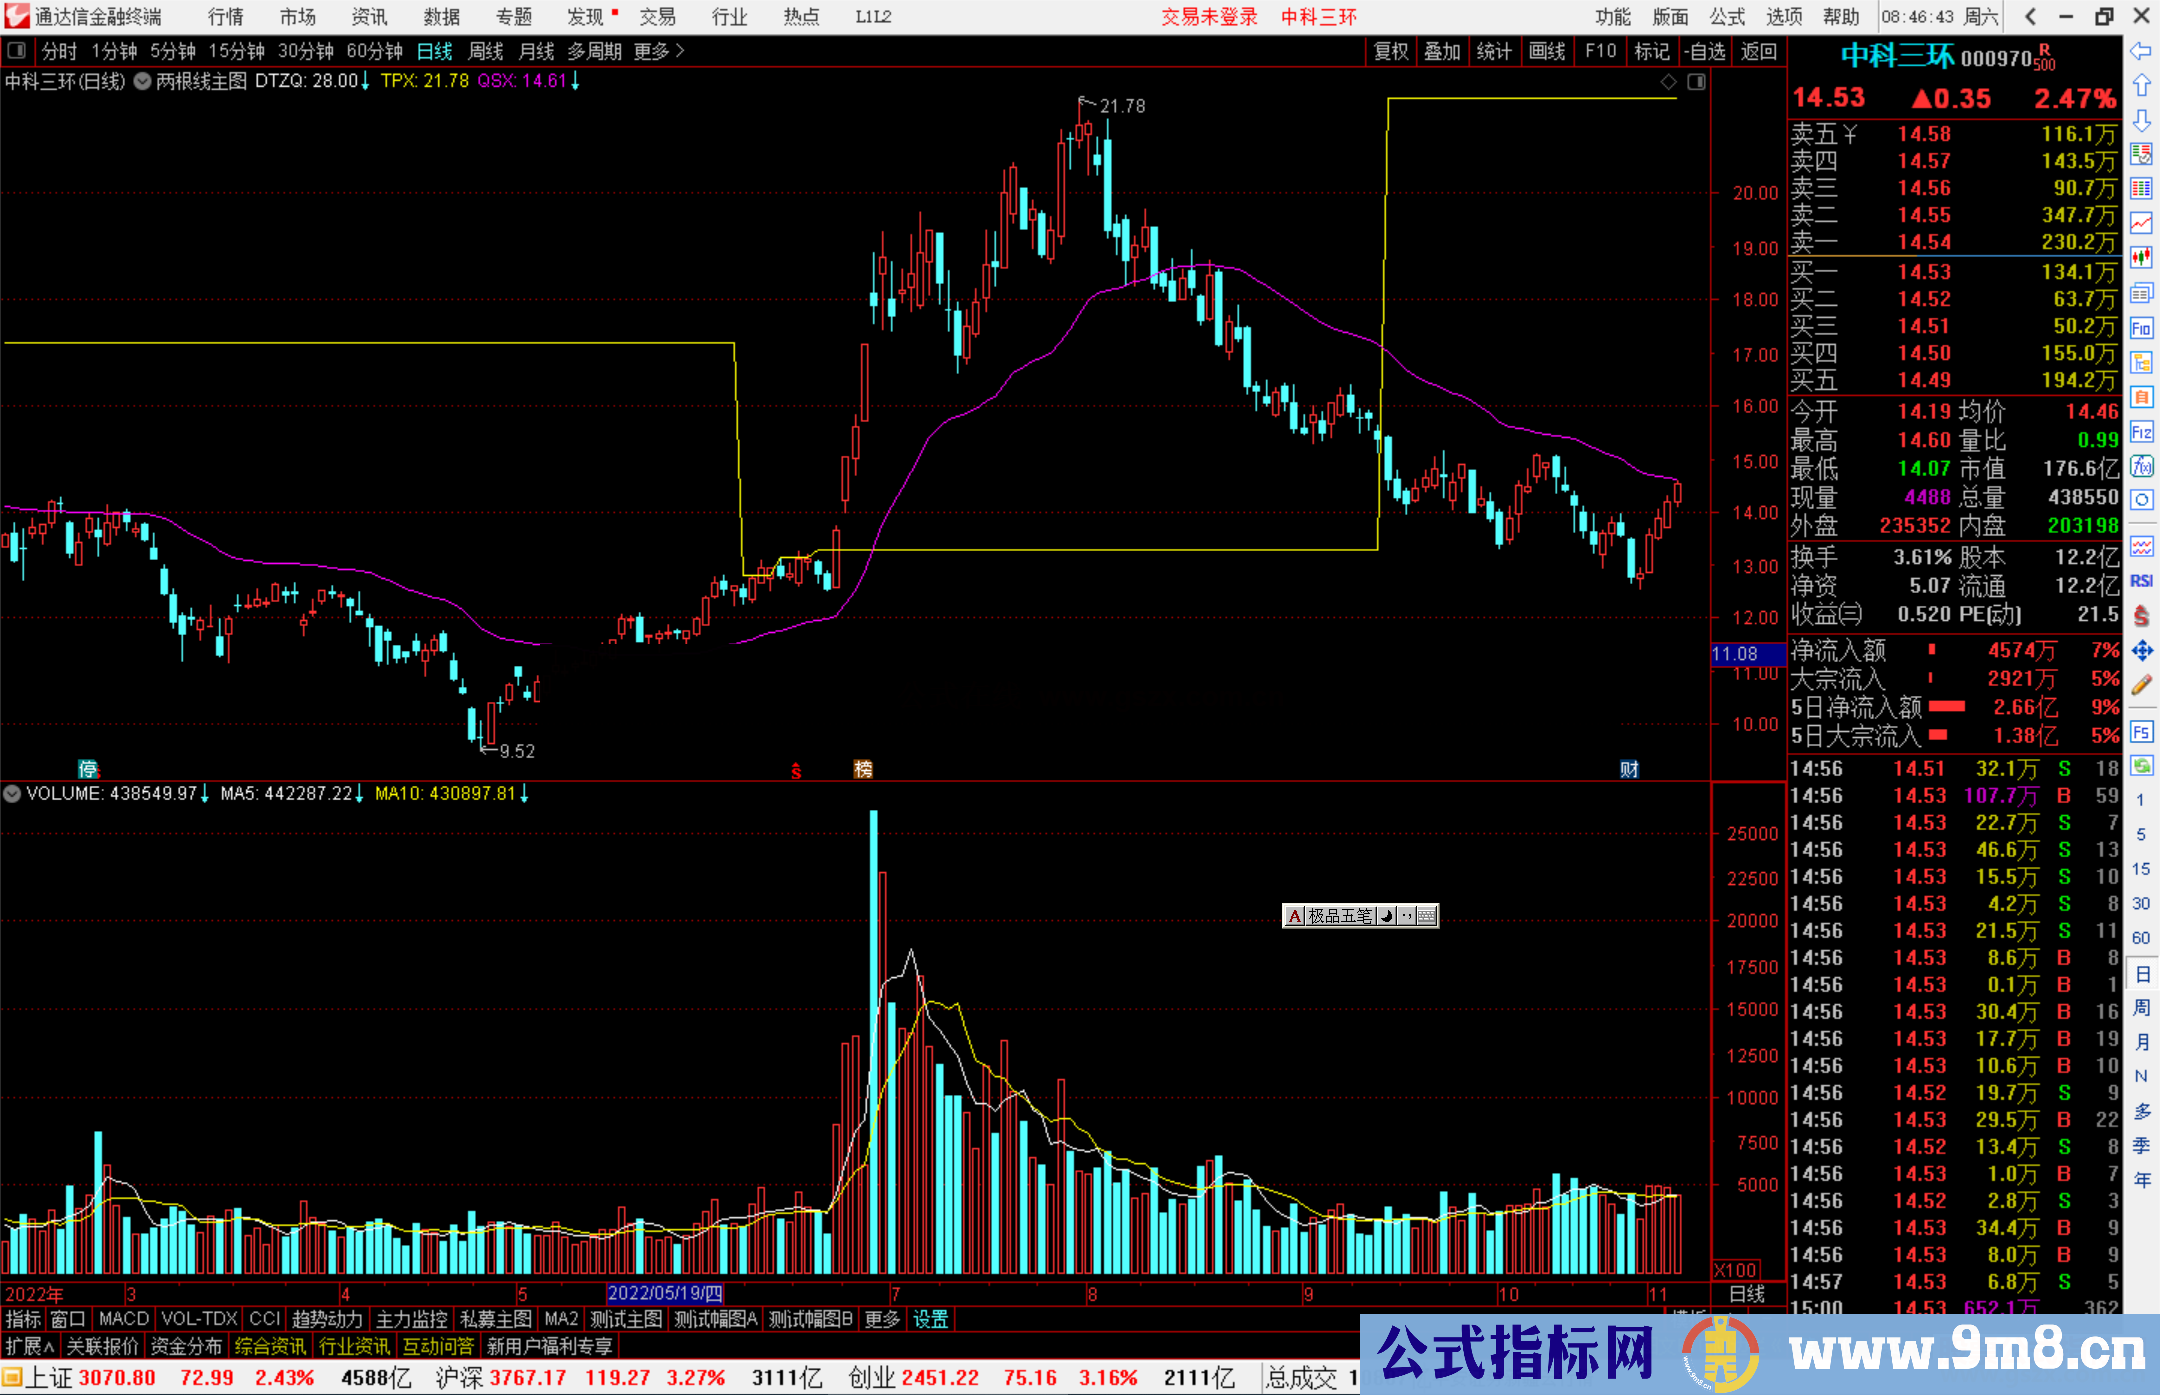The height and width of the screenshot is (1395, 2160).
Task: Click the back arrow icon in right sidebar
Action: 2141,51
